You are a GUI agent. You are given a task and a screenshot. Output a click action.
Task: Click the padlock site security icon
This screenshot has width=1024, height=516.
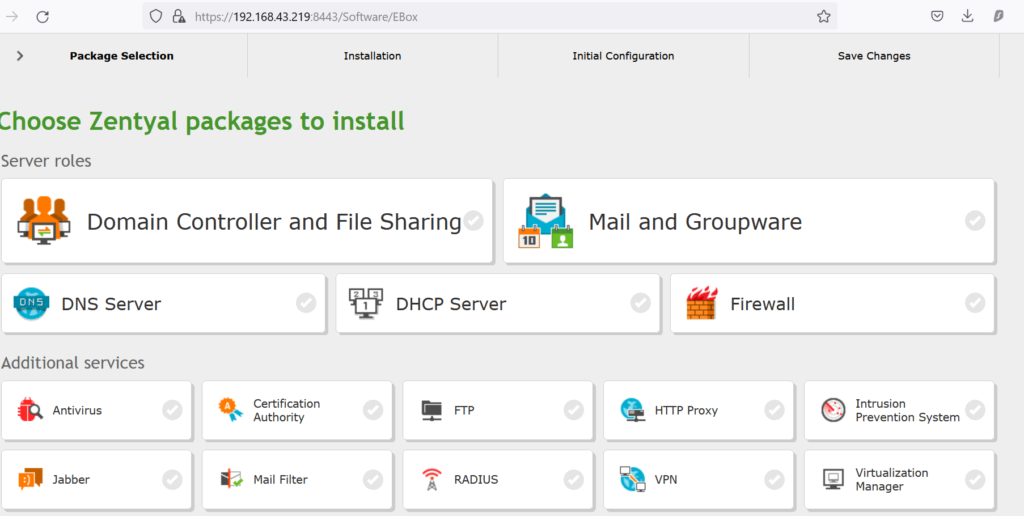point(178,17)
